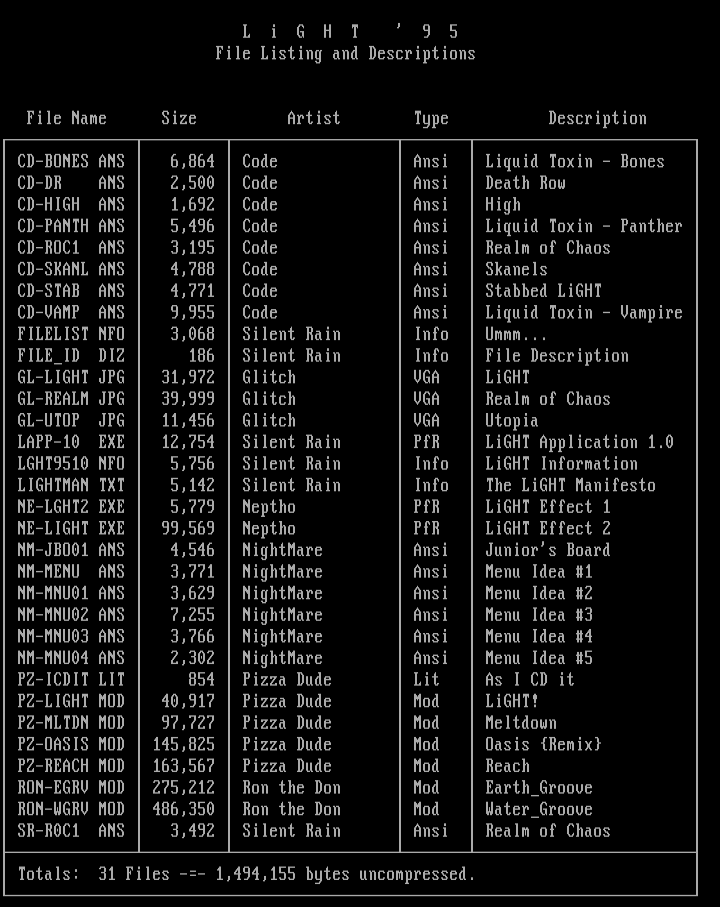Select the RON-WGRV MOD file
720x907 pixels.
point(71,809)
